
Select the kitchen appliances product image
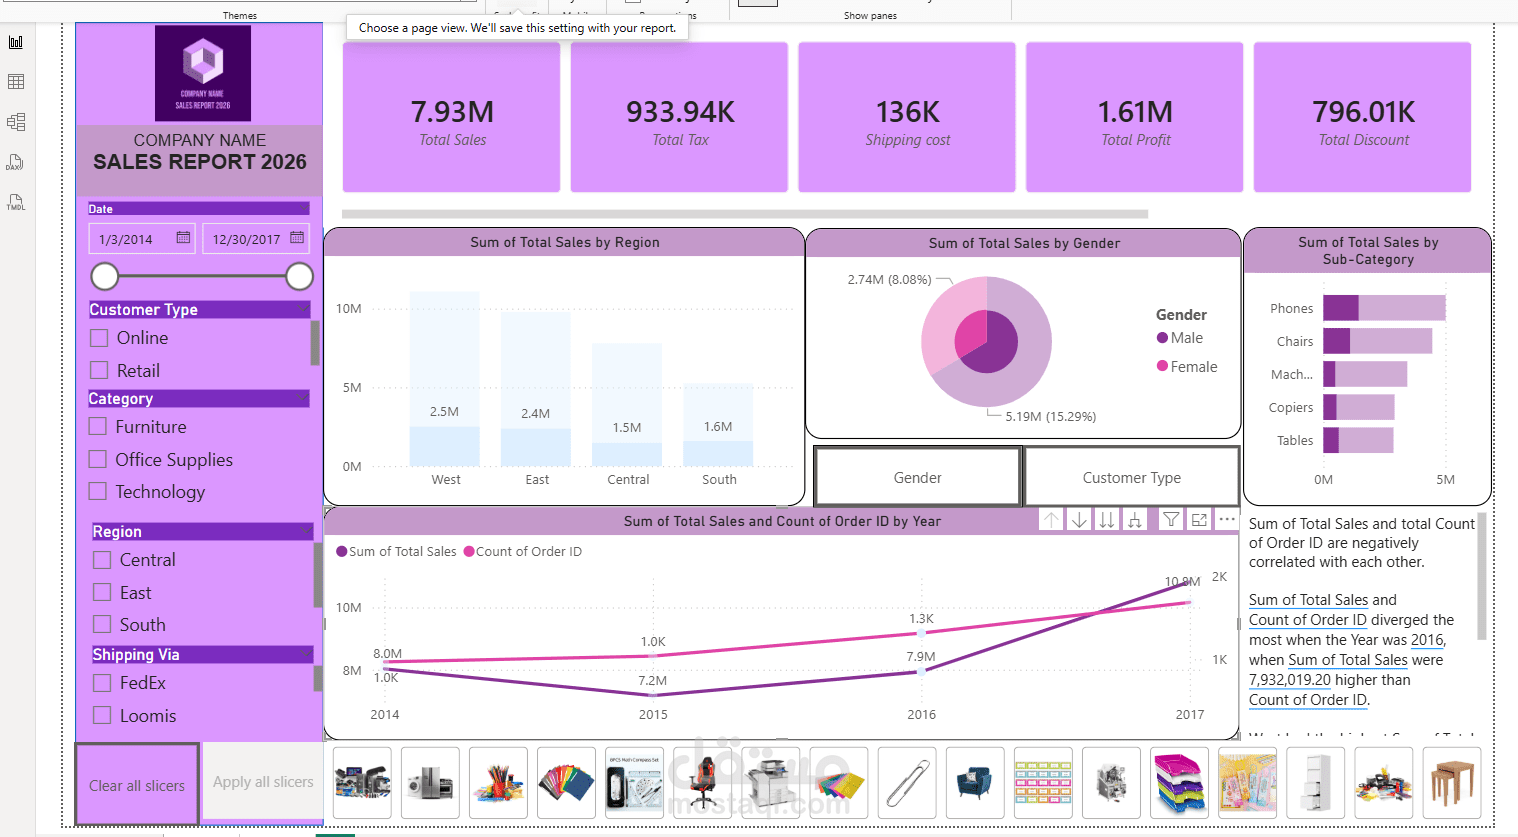(x=430, y=783)
